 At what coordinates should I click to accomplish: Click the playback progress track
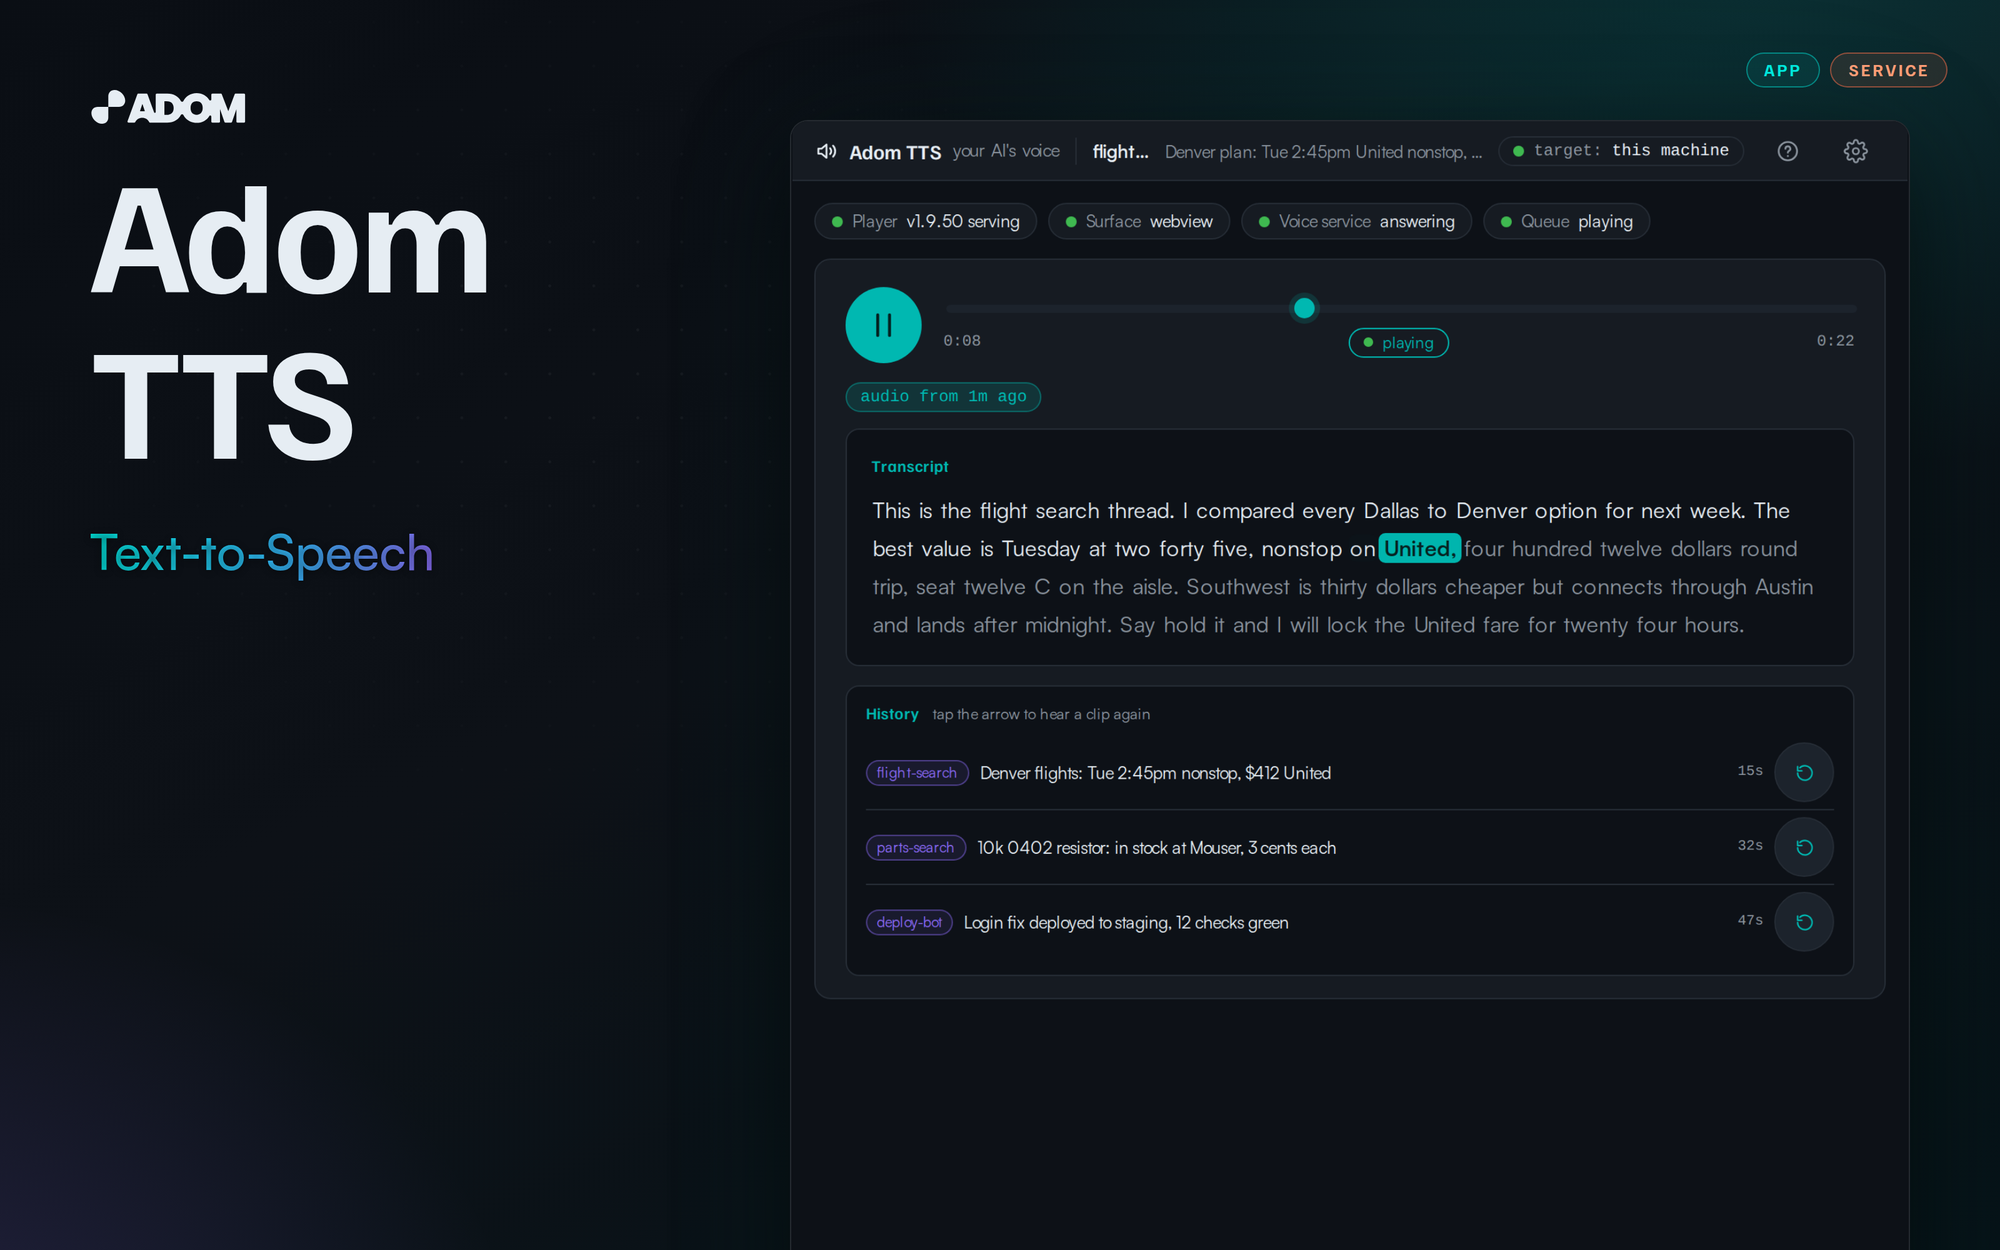pyautogui.click(x=1401, y=309)
